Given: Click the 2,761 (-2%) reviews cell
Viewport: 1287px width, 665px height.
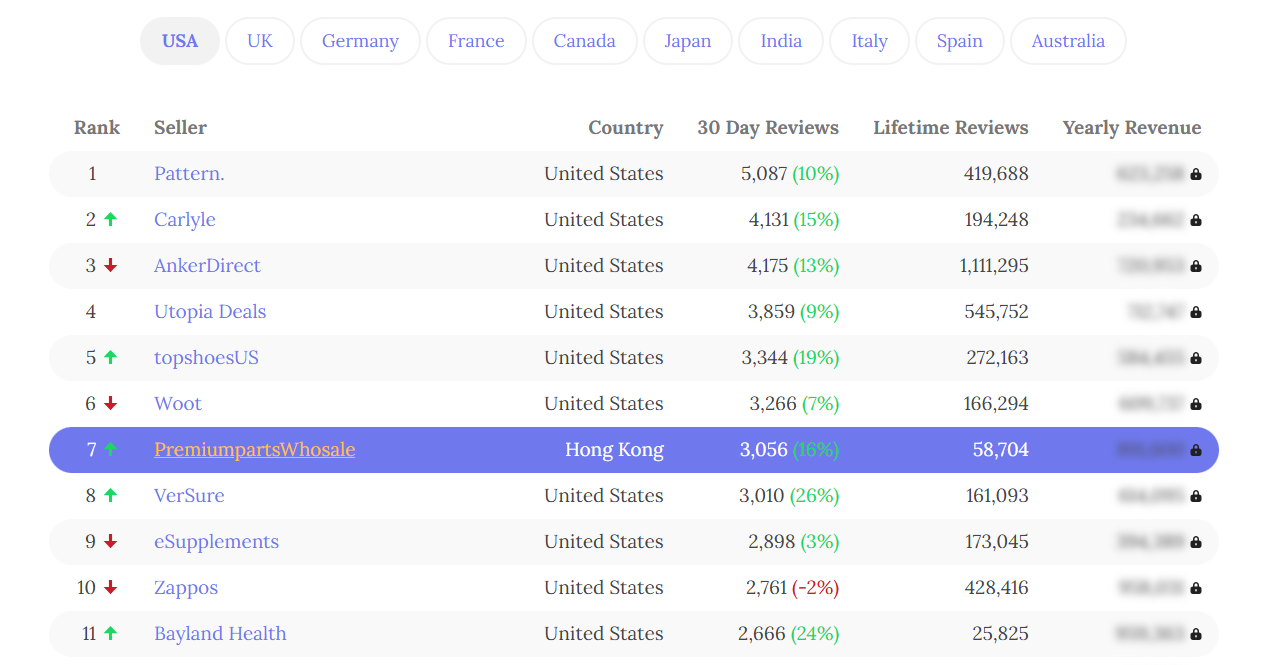Looking at the screenshot, I should (x=793, y=588).
